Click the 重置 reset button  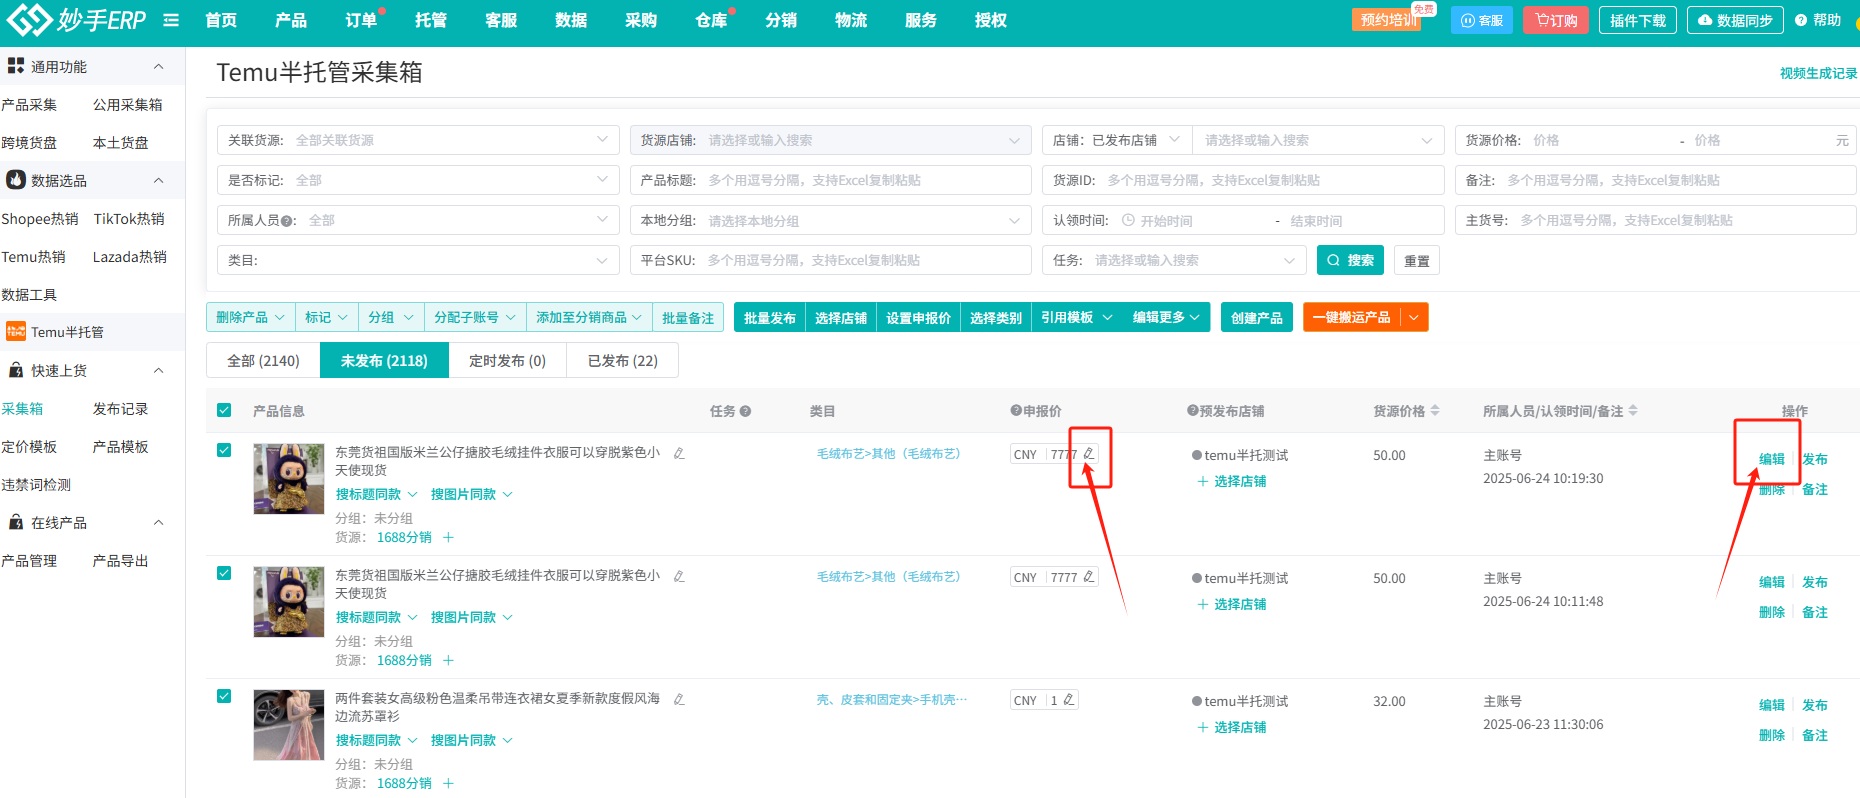pyautogui.click(x=1416, y=260)
